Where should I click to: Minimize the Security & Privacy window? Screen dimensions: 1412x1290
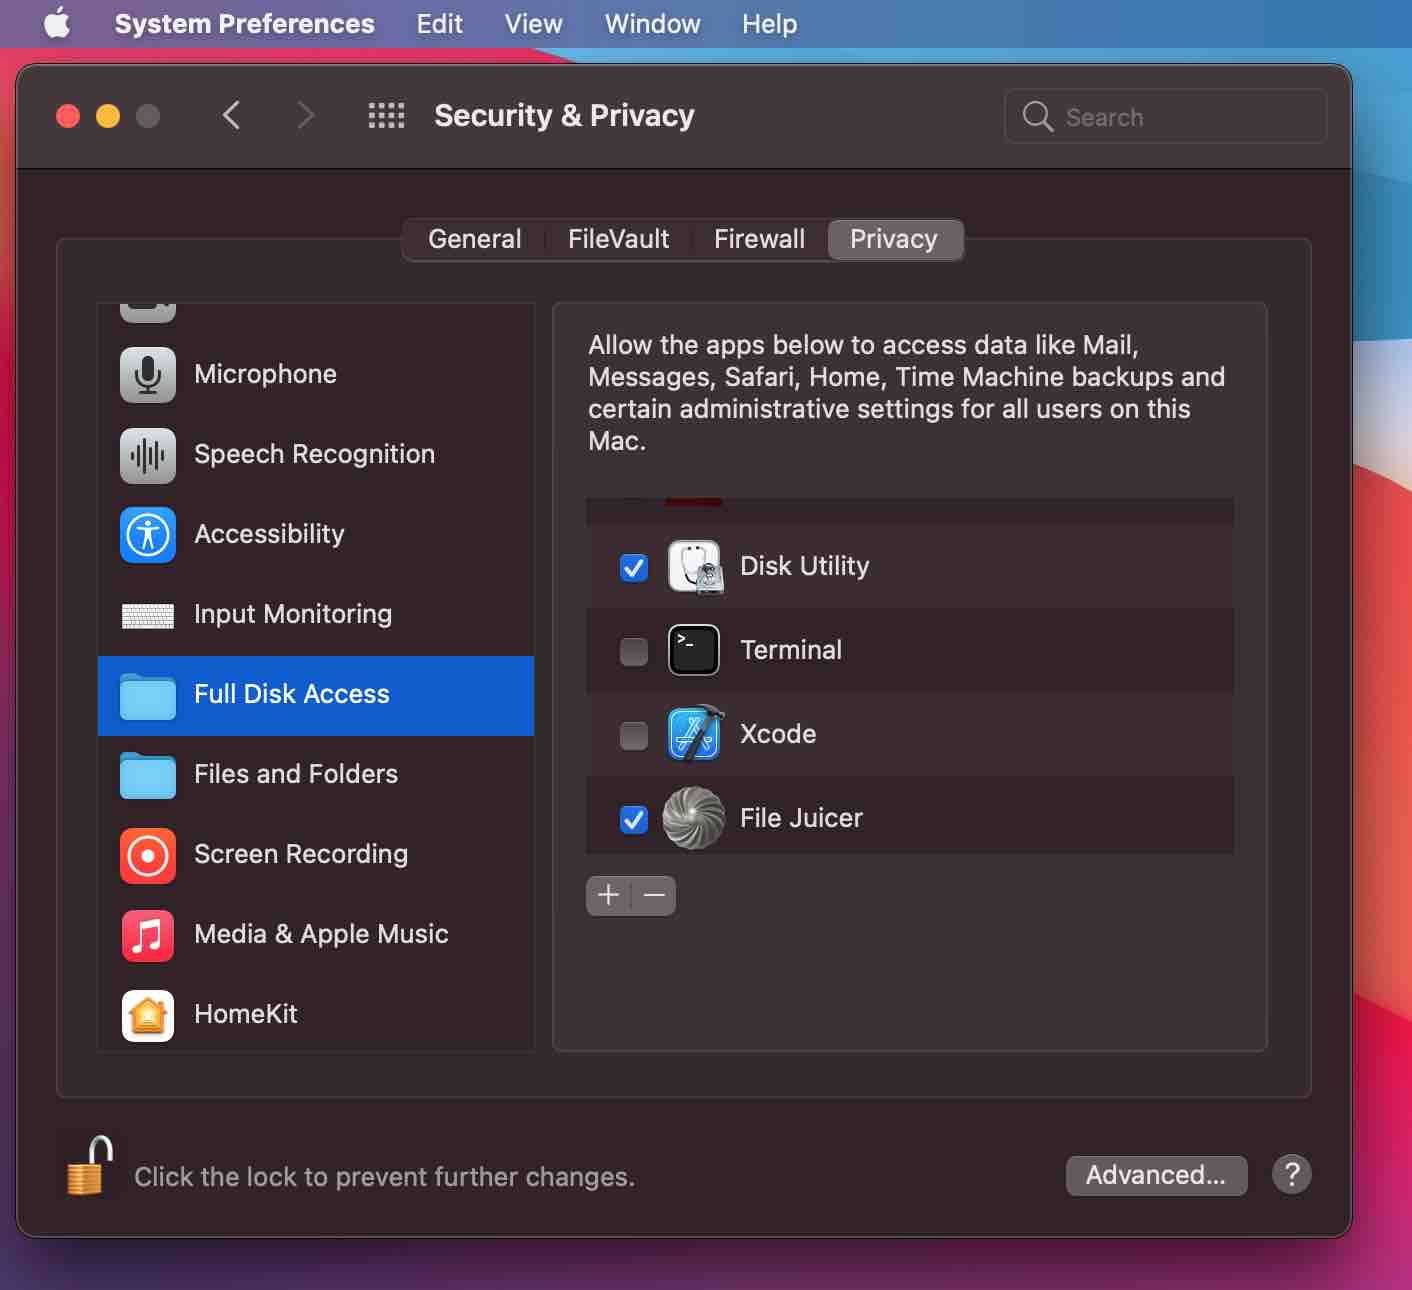[108, 116]
